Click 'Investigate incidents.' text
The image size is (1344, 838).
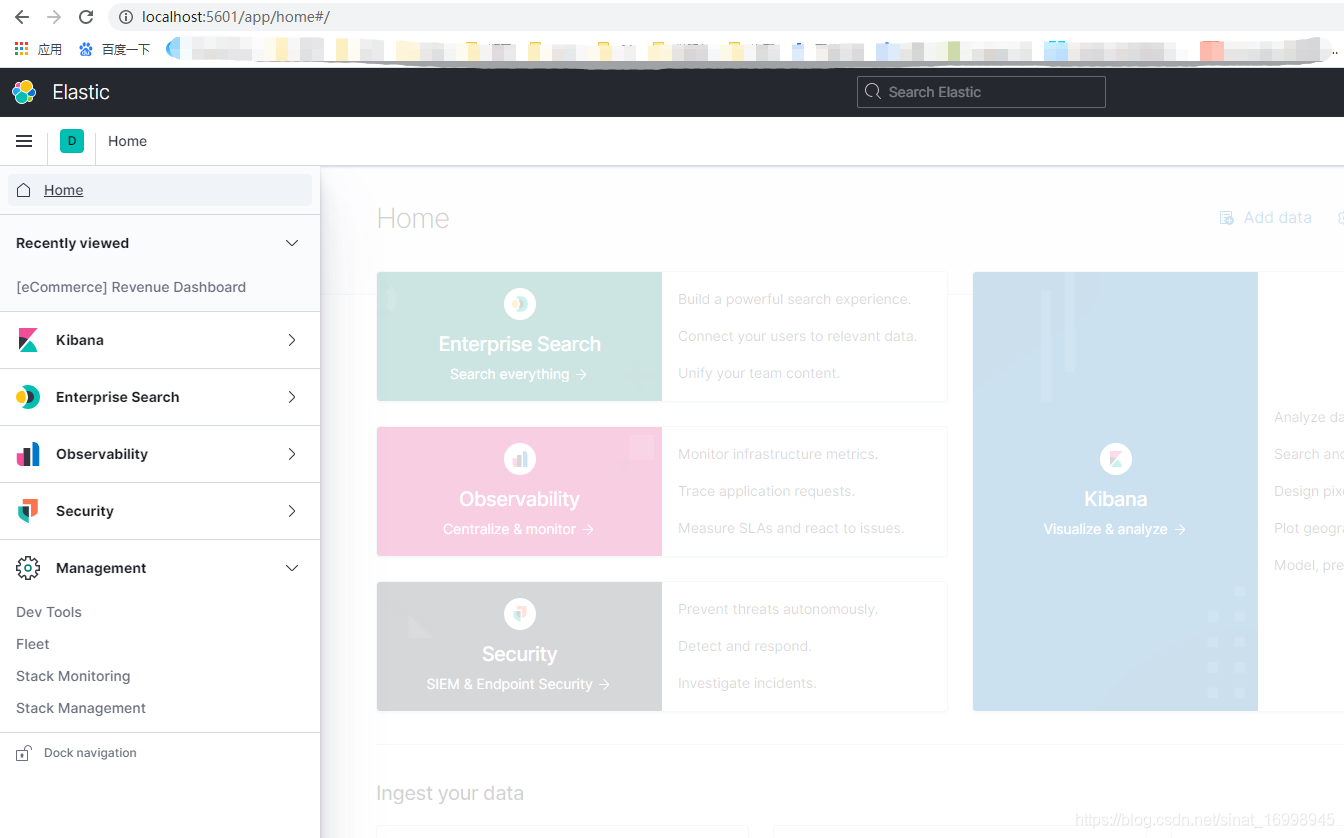click(x=747, y=683)
